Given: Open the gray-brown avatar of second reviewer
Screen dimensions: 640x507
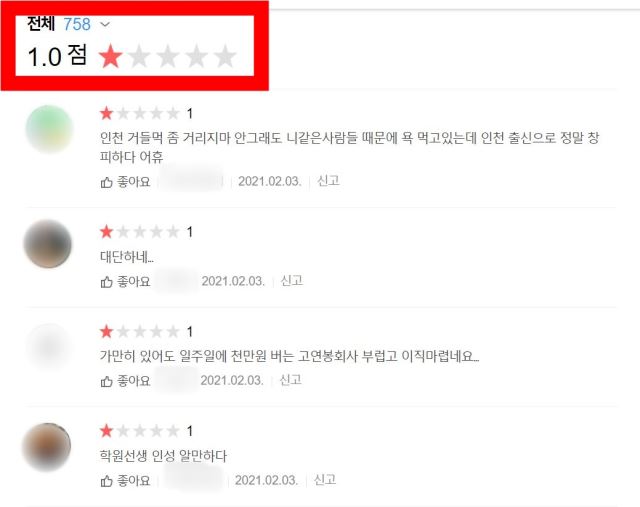Looking at the screenshot, I should click(x=48, y=244).
